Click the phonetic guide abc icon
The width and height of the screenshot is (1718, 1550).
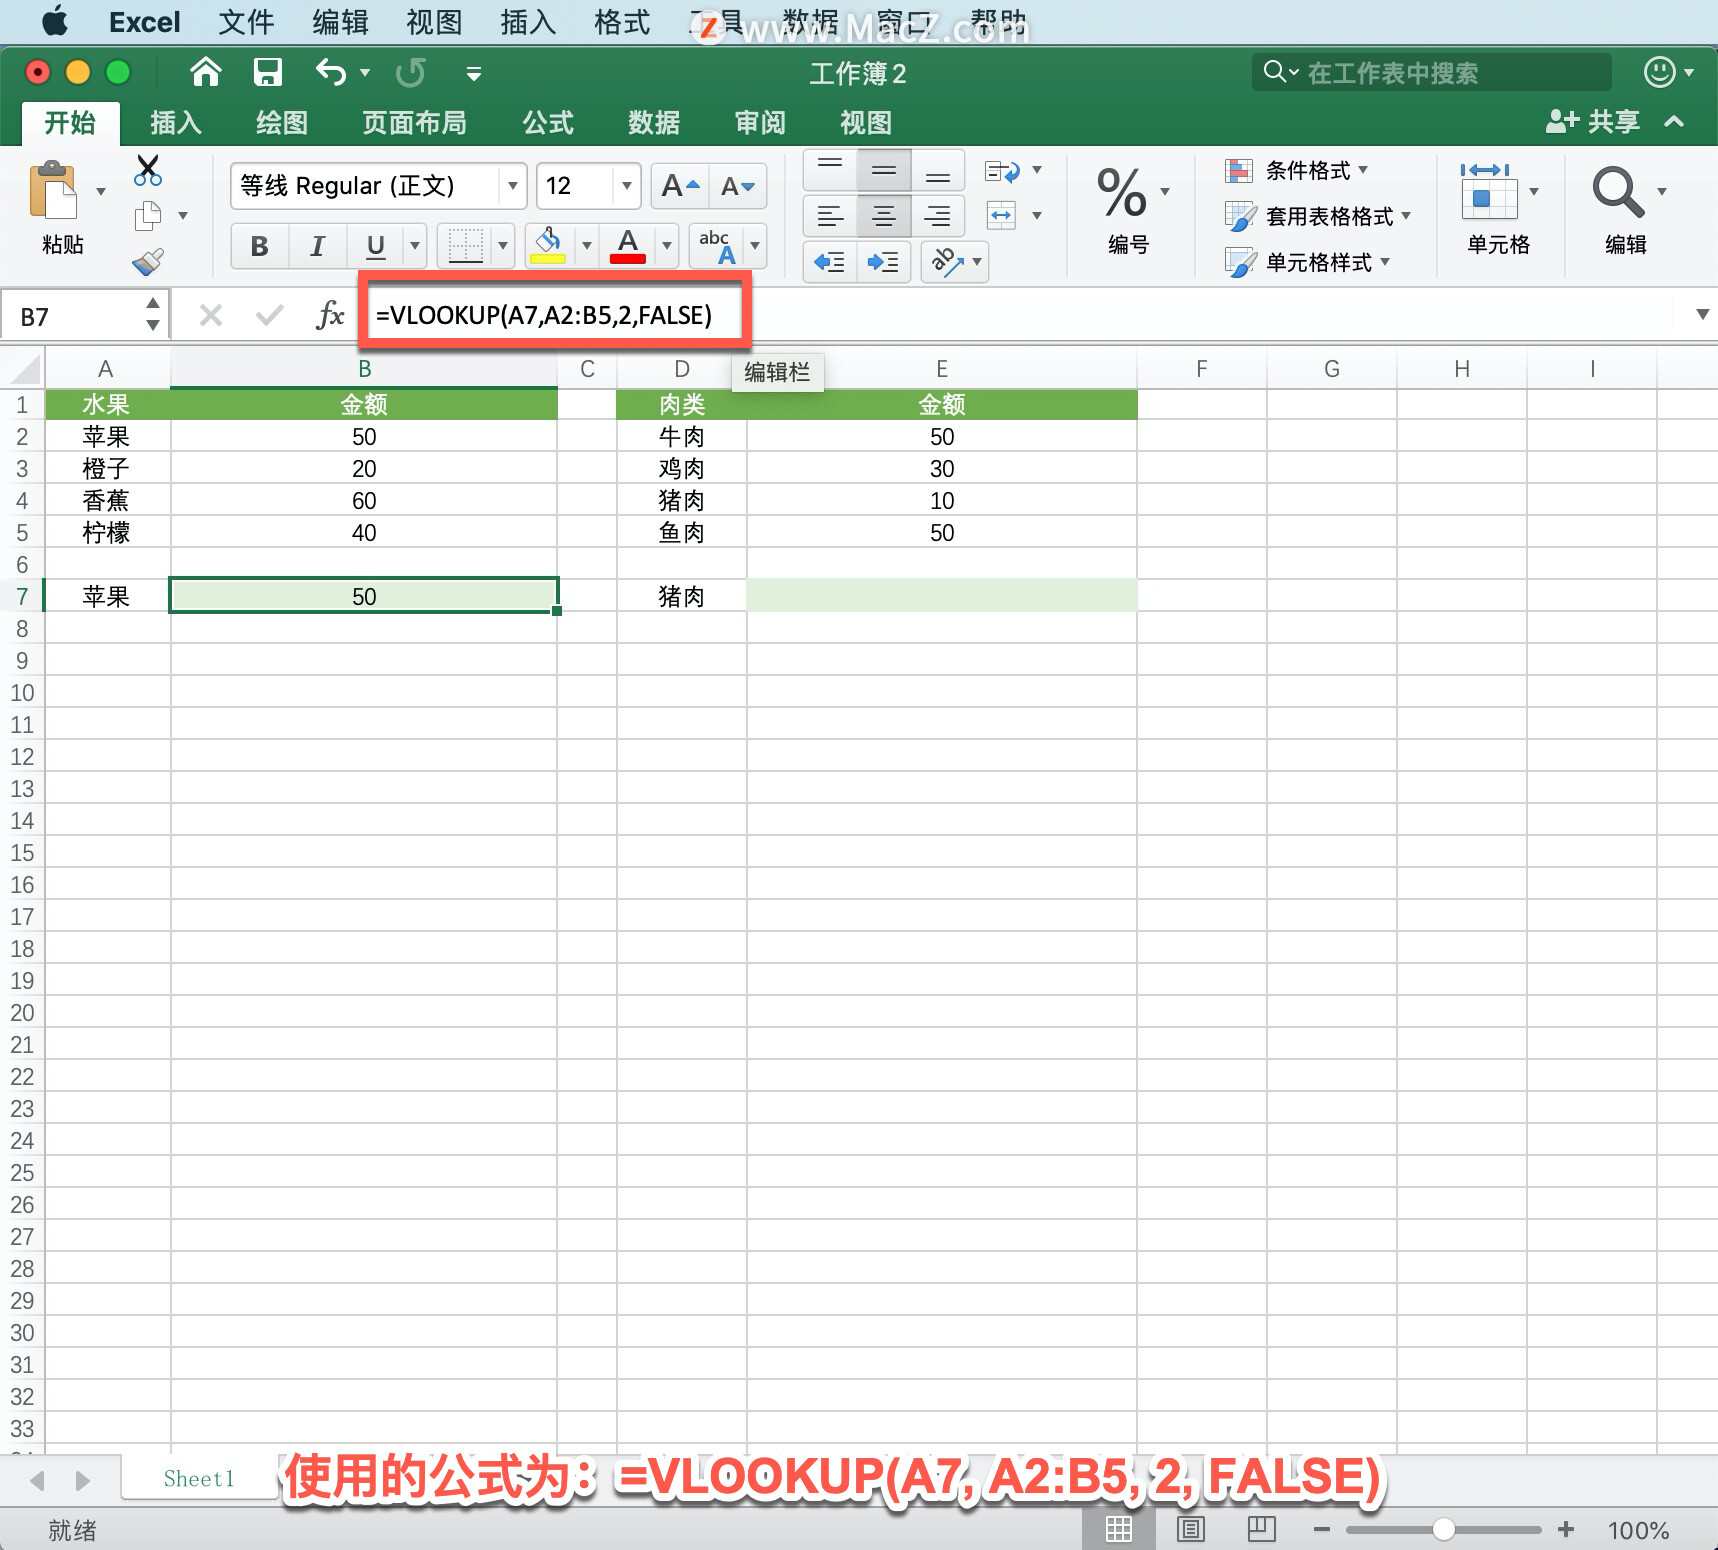pos(717,245)
